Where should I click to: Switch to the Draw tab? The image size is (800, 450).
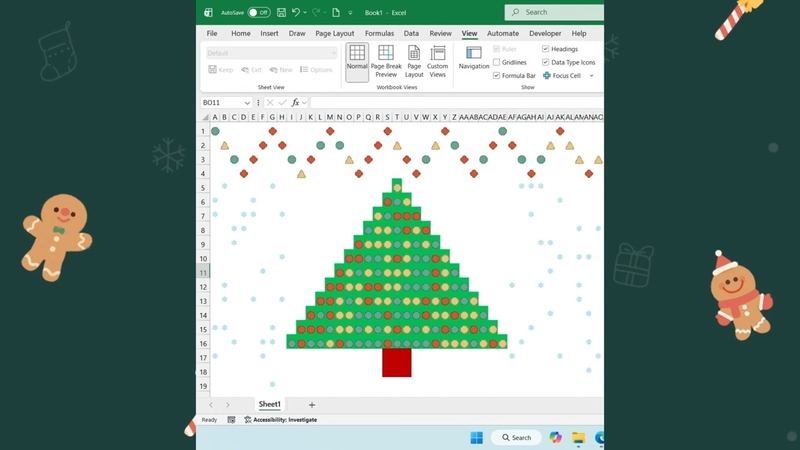coord(297,33)
